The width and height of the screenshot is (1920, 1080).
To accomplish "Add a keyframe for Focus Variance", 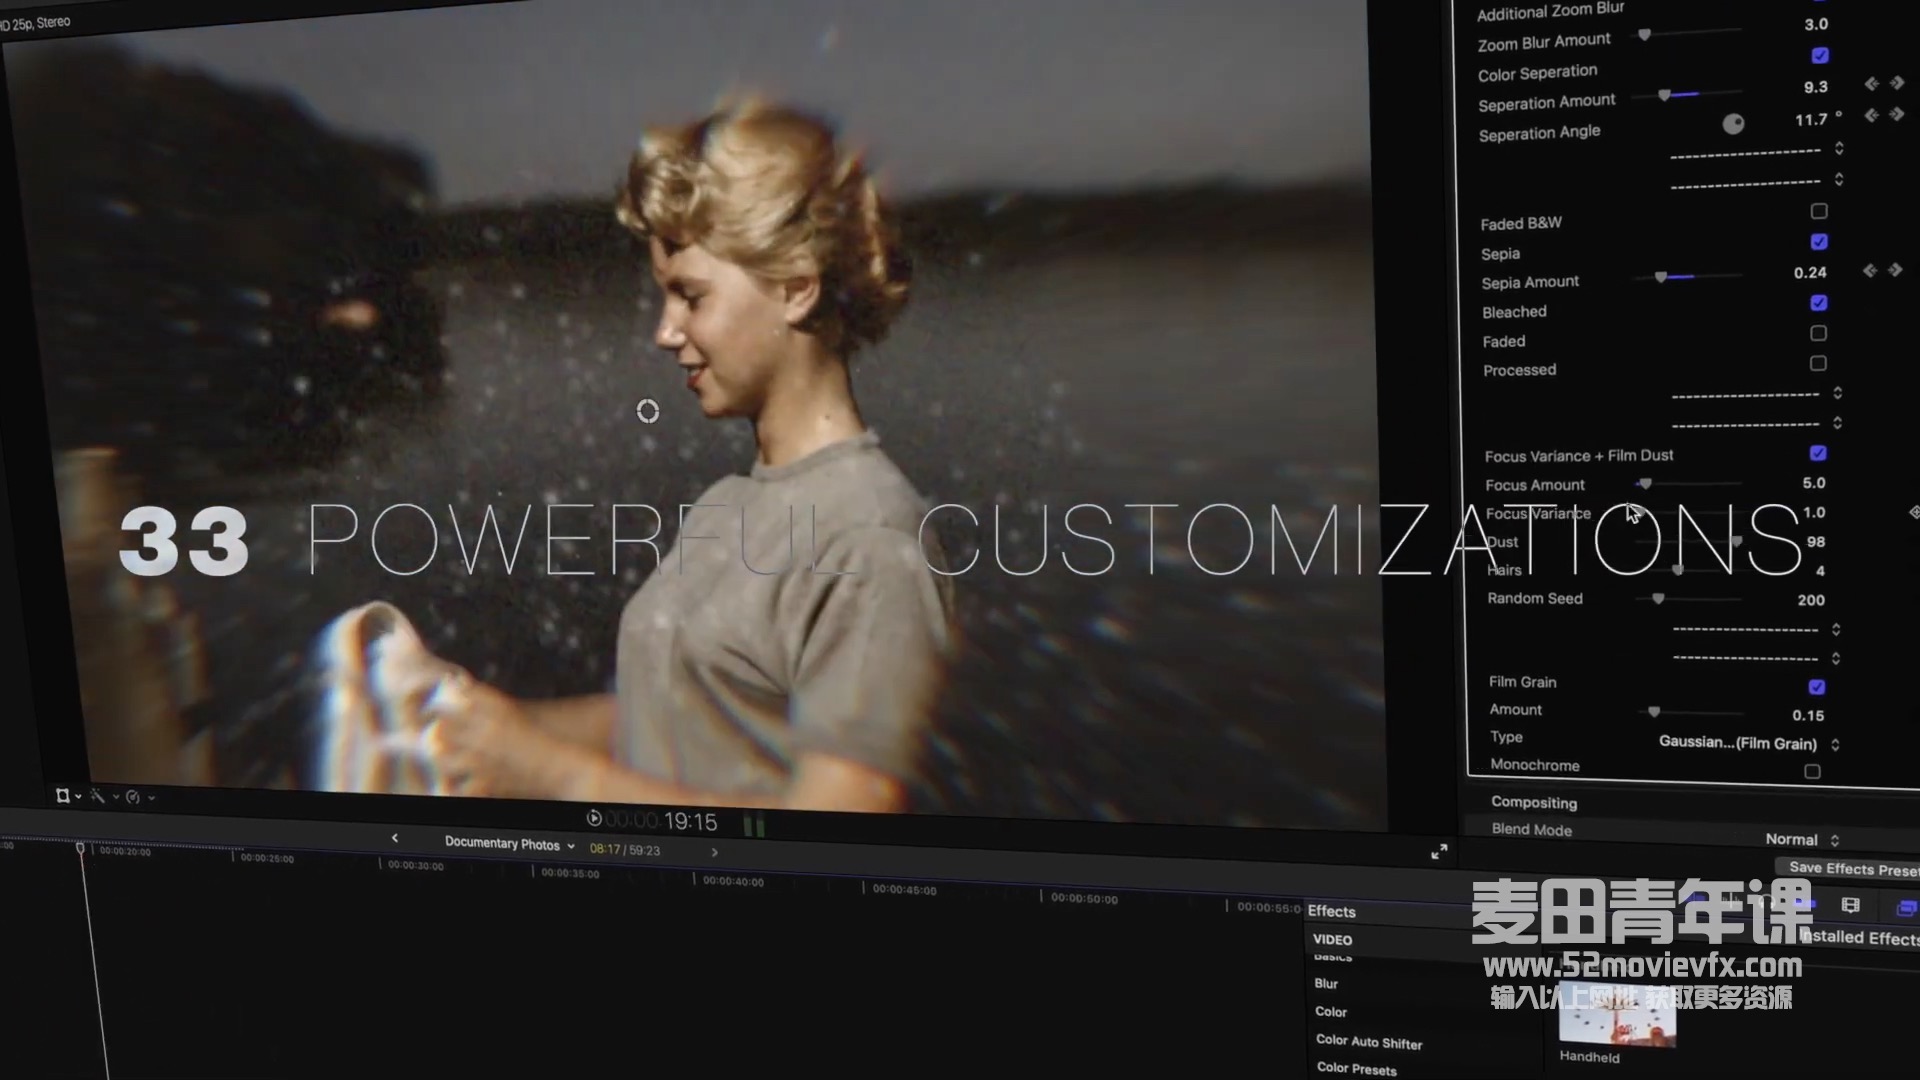I will click(x=1913, y=512).
